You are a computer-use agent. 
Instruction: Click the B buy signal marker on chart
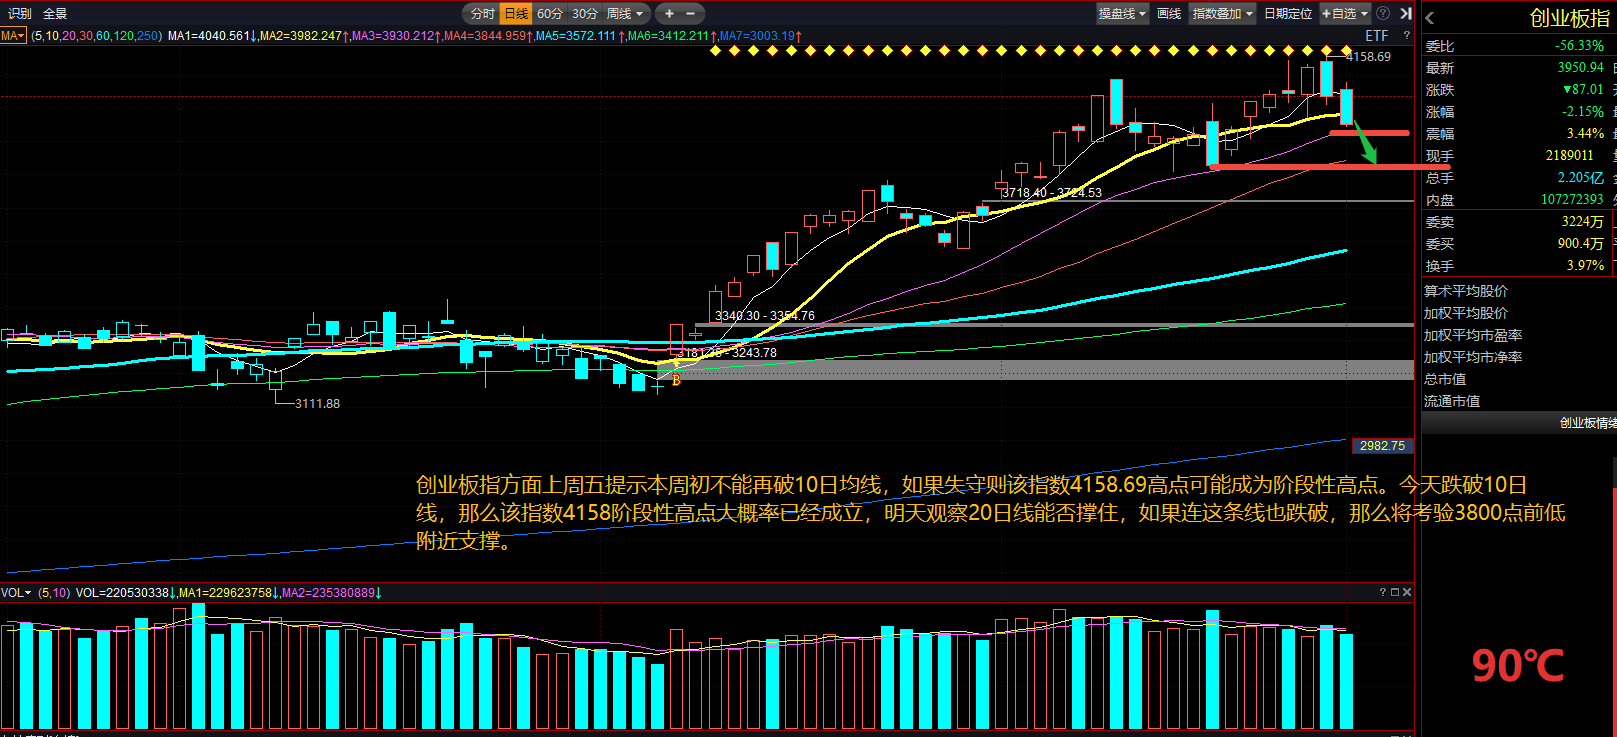tap(676, 380)
